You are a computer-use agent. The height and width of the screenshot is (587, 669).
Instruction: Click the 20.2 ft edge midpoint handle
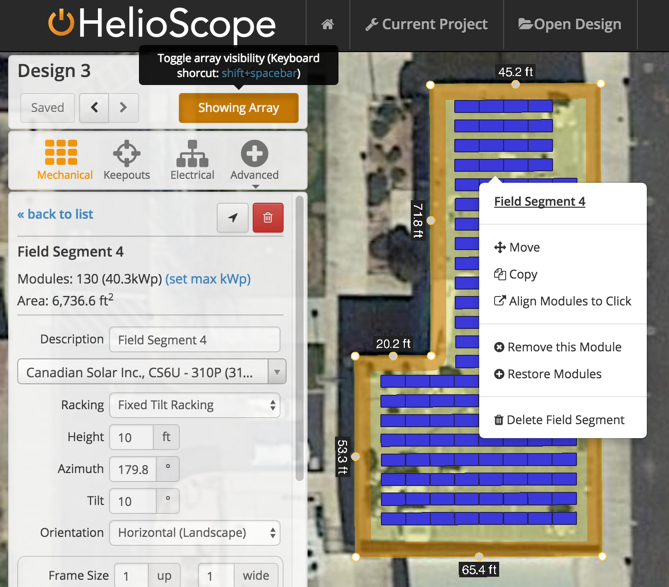click(x=393, y=356)
